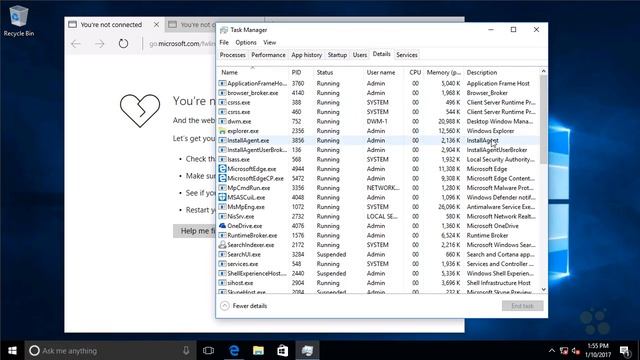Switch to the Processes tab
640x360 pixels.
[x=233, y=55]
